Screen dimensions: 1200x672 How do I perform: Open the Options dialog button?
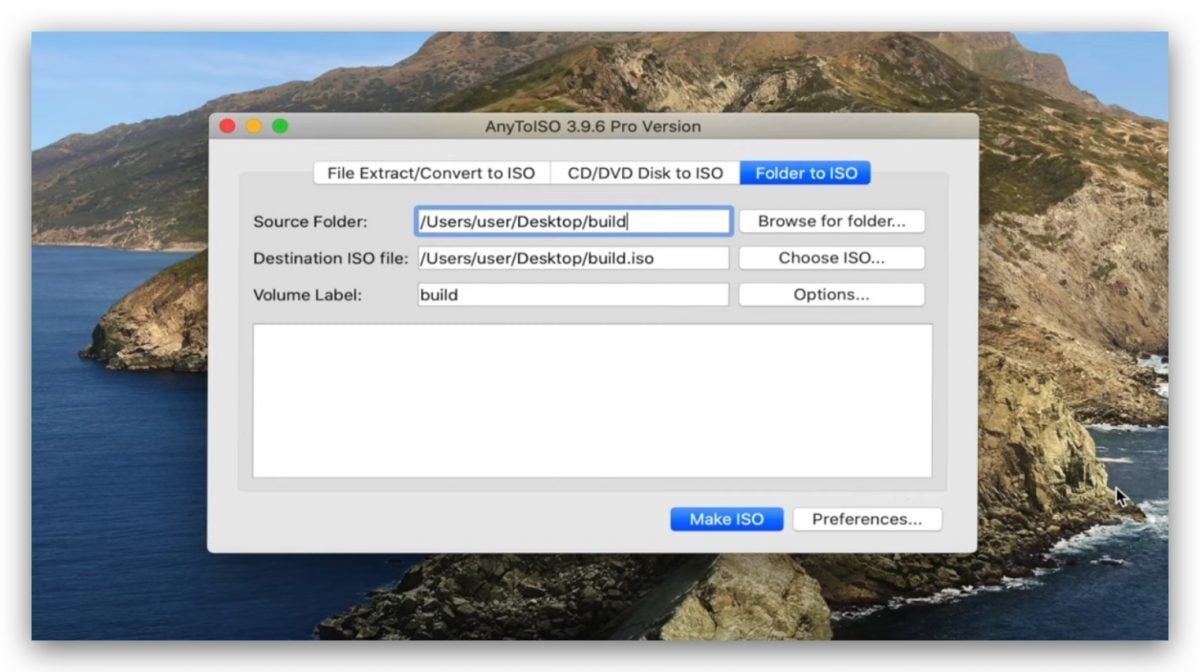coord(832,295)
